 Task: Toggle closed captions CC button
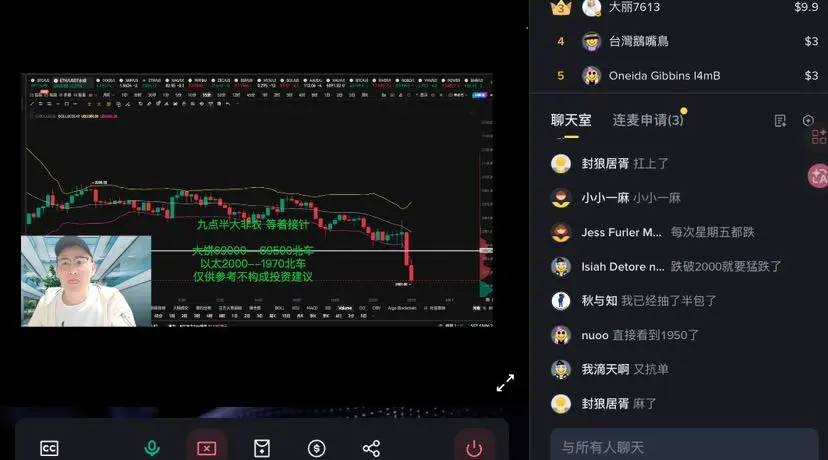(x=49, y=448)
